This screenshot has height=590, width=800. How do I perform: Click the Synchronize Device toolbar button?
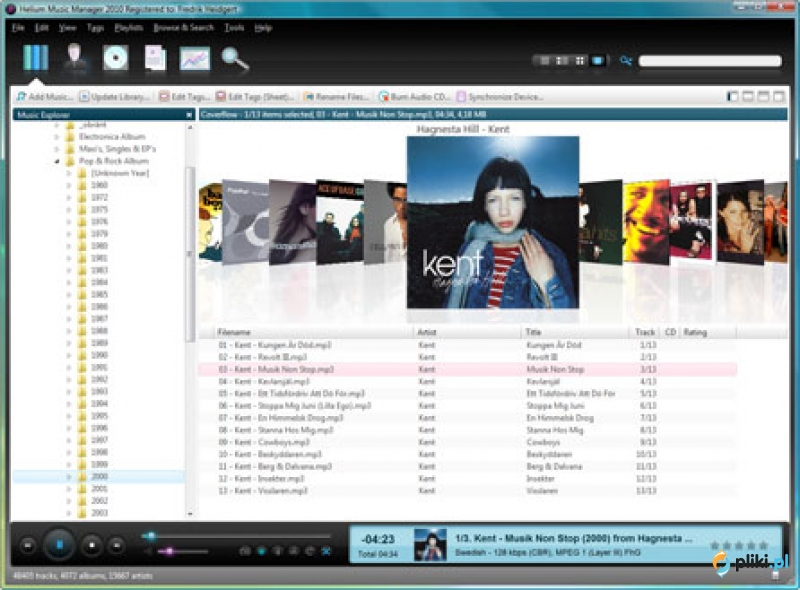(500, 96)
